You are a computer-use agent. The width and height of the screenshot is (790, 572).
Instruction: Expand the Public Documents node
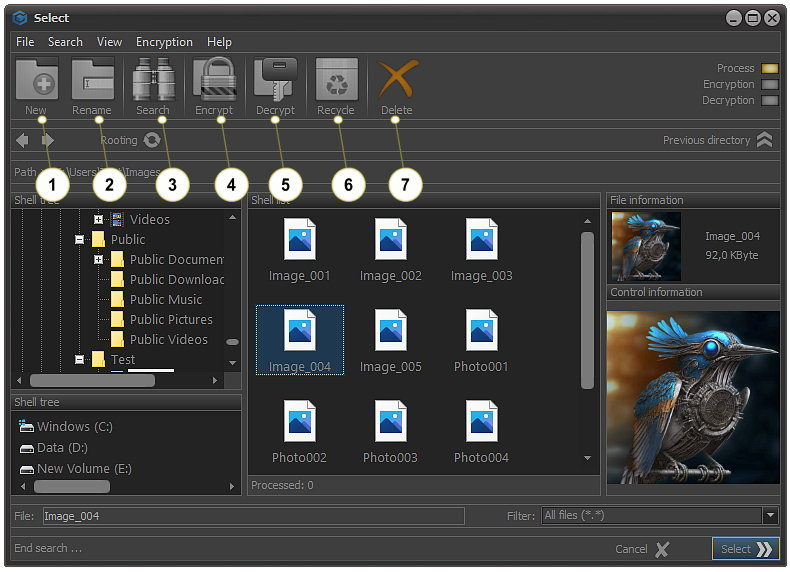click(98, 260)
